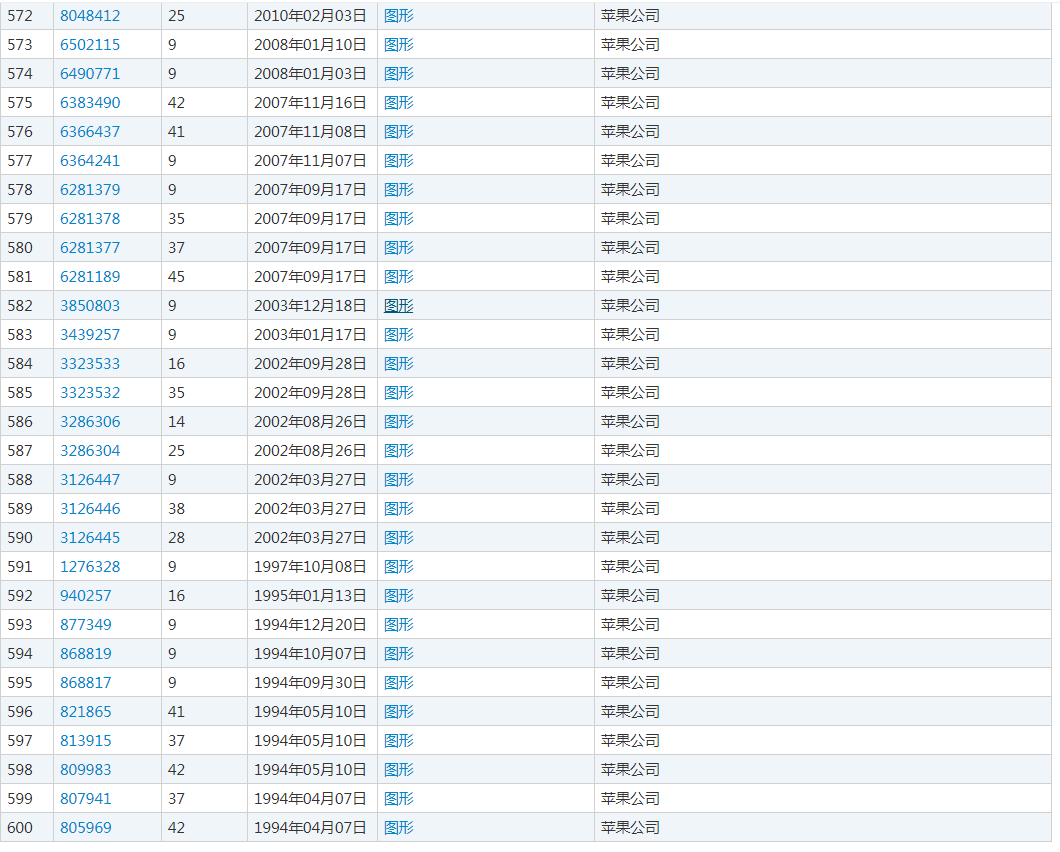Screen dimensions: 1060x852
Task: Select row number 576
Action: point(20,132)
